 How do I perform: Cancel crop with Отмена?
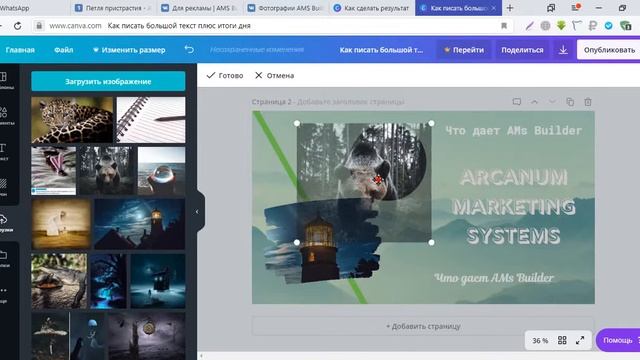point(275,76)
